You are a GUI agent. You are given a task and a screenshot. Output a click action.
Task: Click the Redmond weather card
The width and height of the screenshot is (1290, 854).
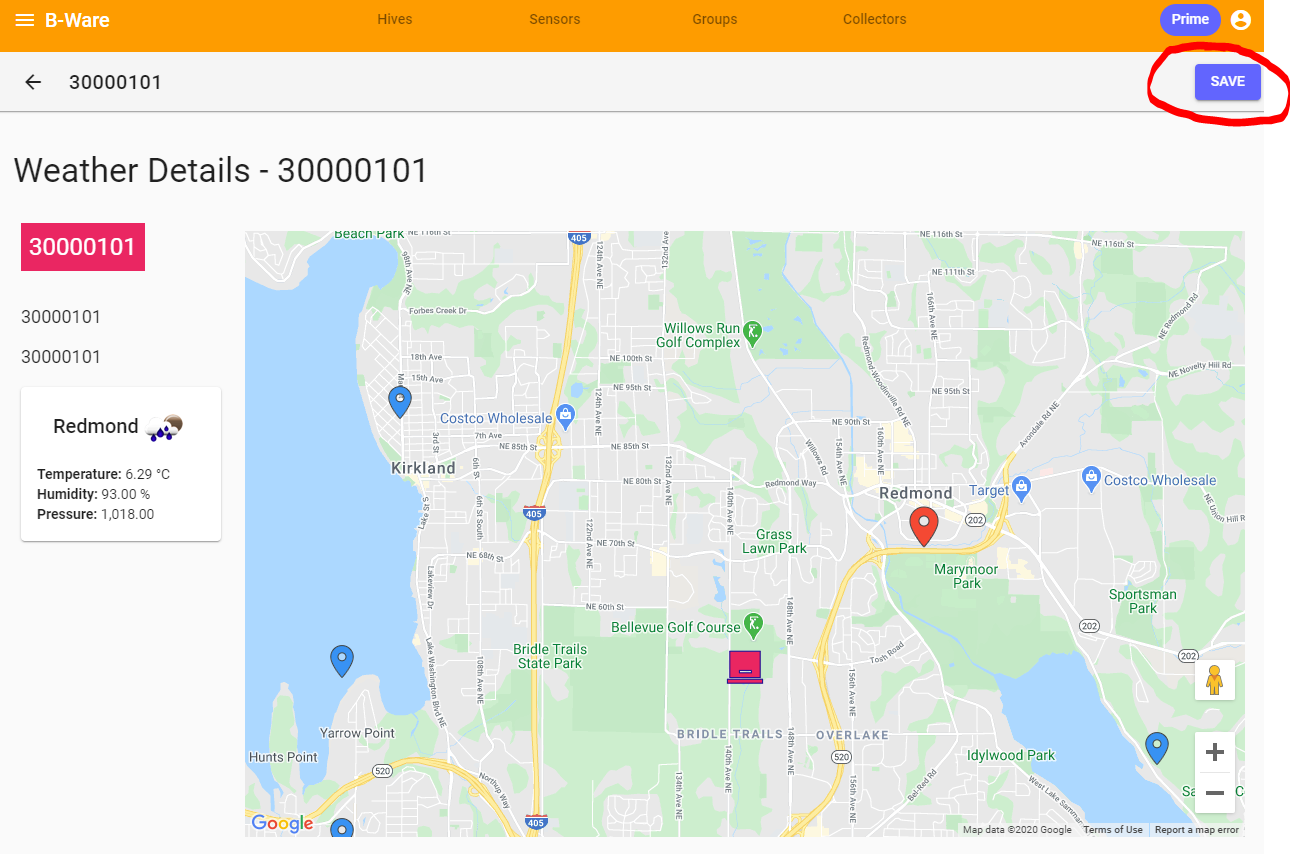pos(121,464)
